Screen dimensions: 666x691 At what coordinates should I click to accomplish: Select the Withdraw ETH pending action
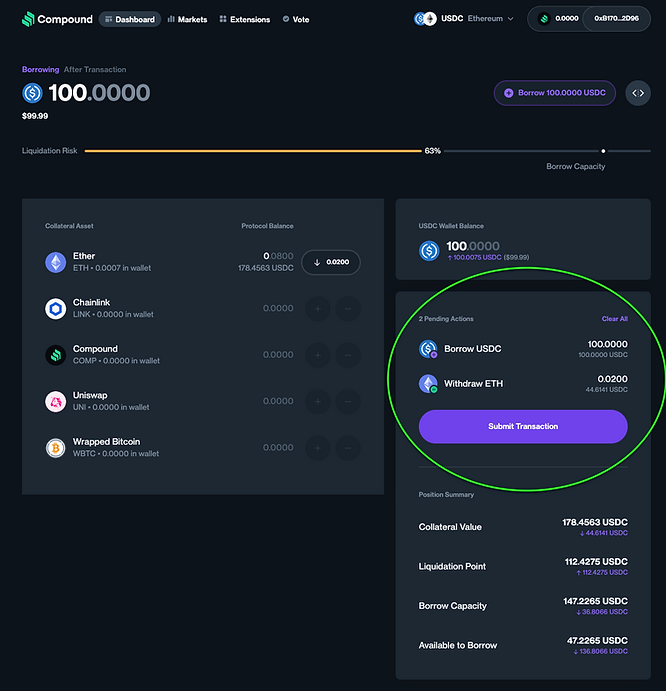pos(523,384)
